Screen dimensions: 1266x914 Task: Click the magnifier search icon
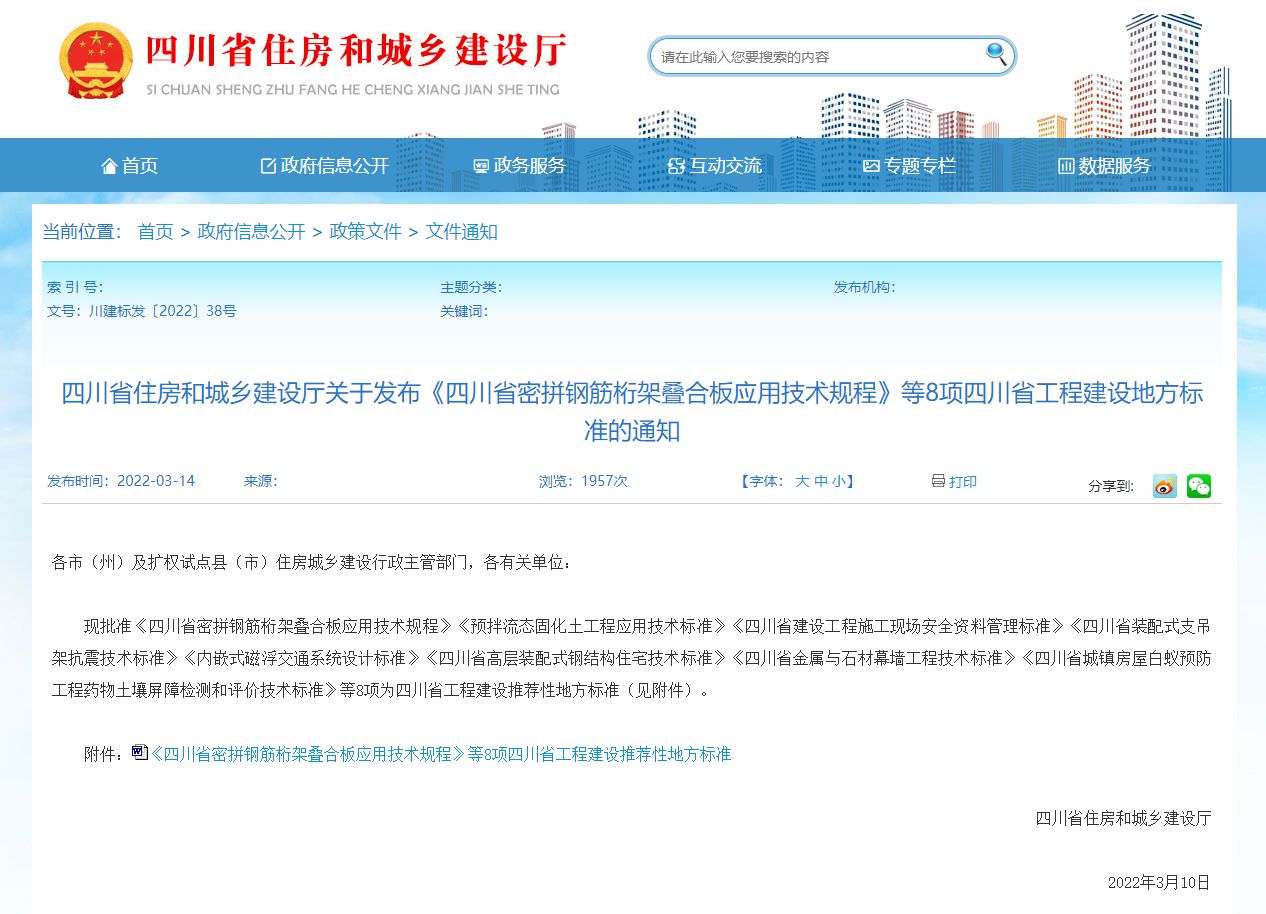tap(997, 54)
